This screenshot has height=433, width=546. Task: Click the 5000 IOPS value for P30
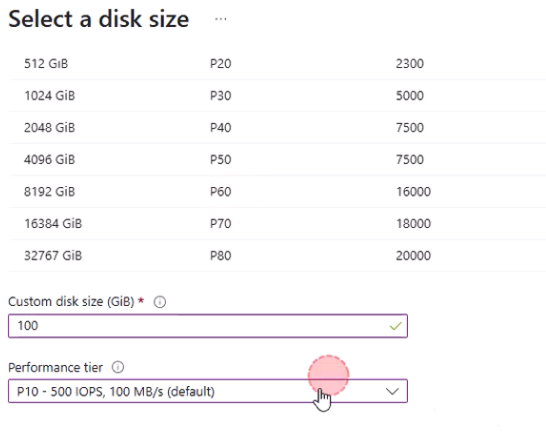(x=410, y=95)
